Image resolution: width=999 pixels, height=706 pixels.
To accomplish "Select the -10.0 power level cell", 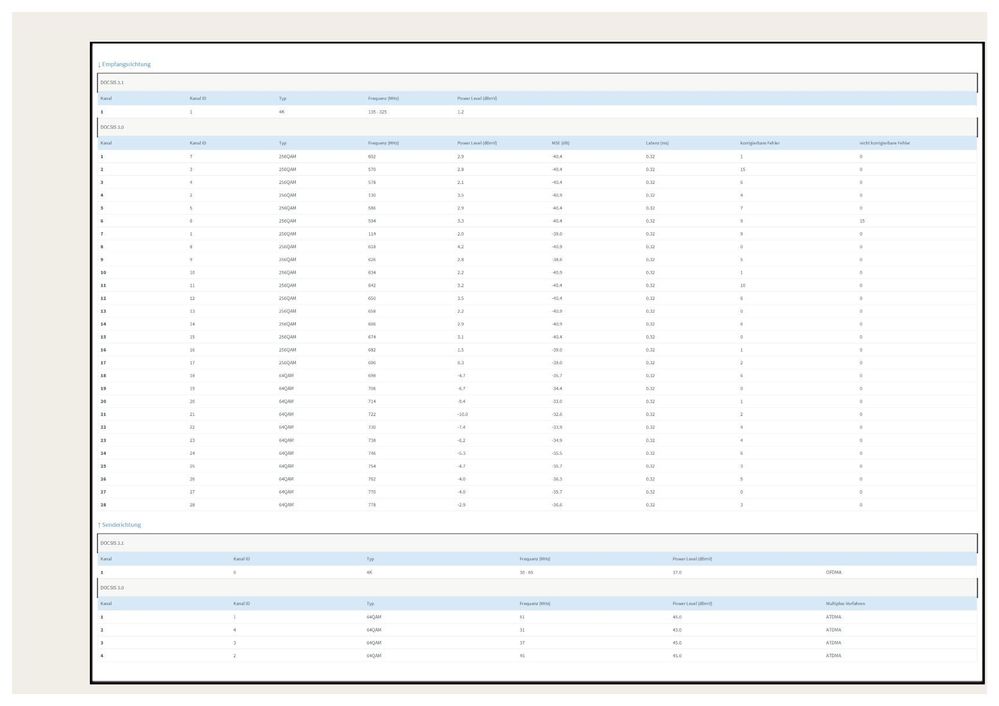I will [x=463, y=415].
